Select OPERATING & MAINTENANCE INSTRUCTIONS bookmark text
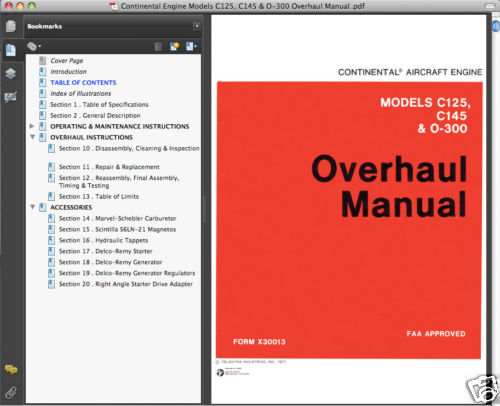Screen dimensions: 500x406 tap(120, 126)
